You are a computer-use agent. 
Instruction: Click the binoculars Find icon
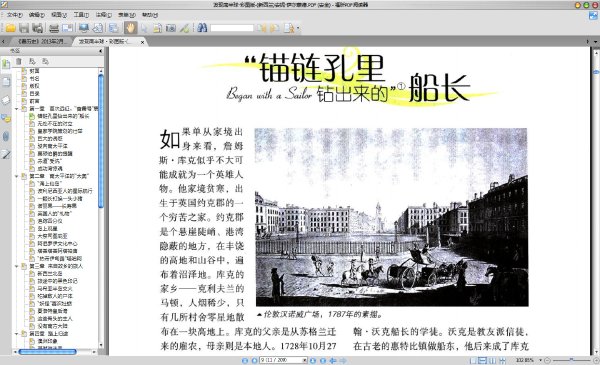pyautogui.click(x=202, y=28)
